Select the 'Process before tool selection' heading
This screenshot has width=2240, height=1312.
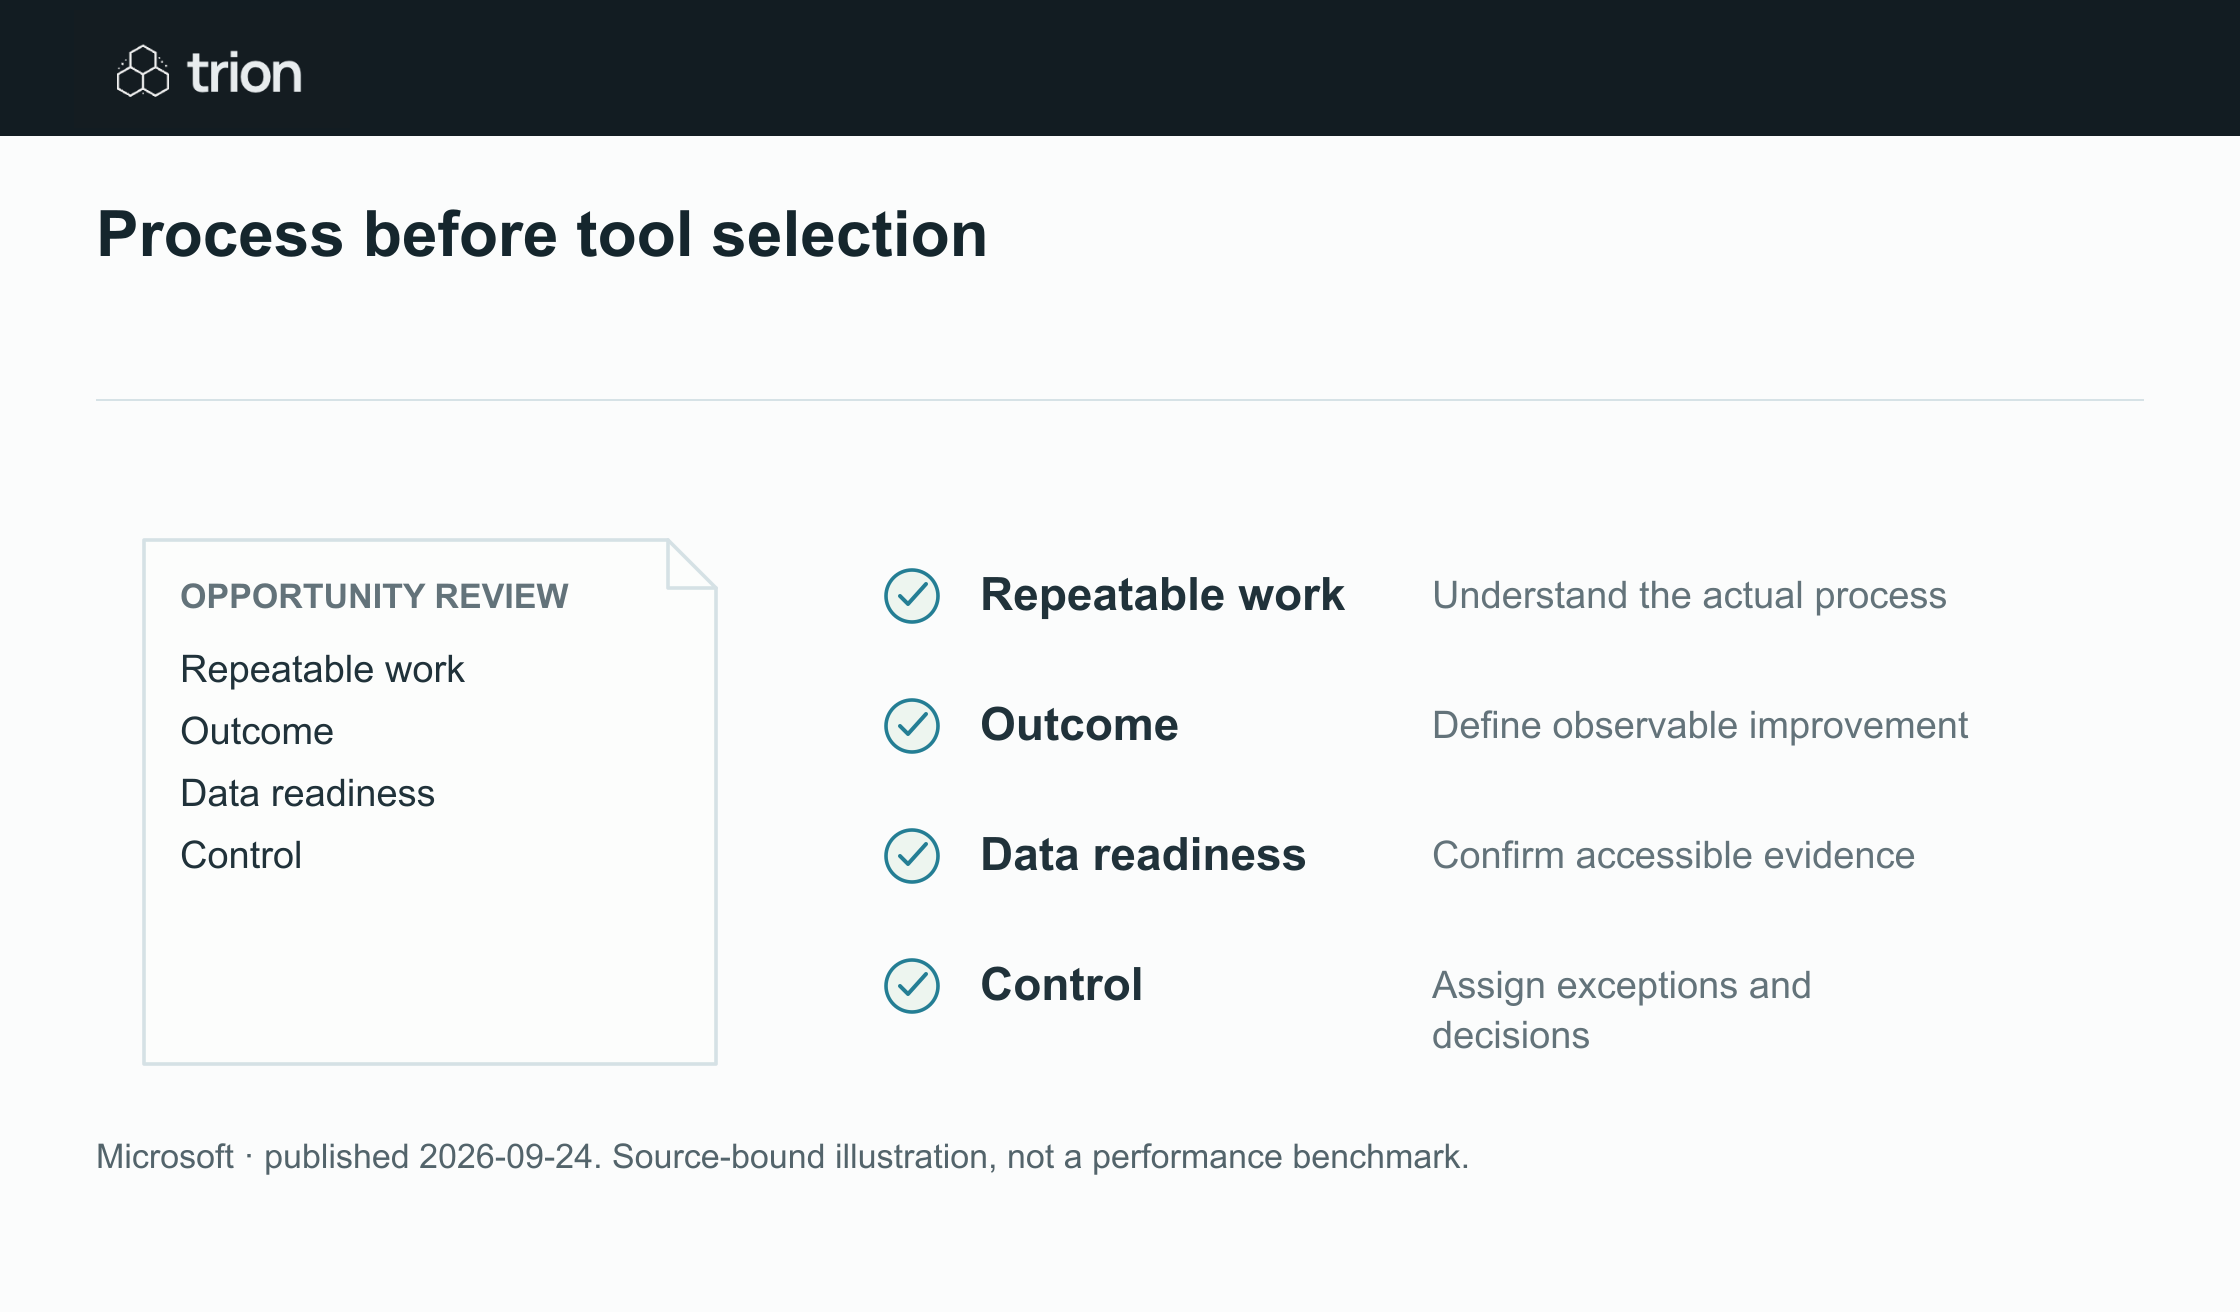pyautogui.click(x=542, y=235)
